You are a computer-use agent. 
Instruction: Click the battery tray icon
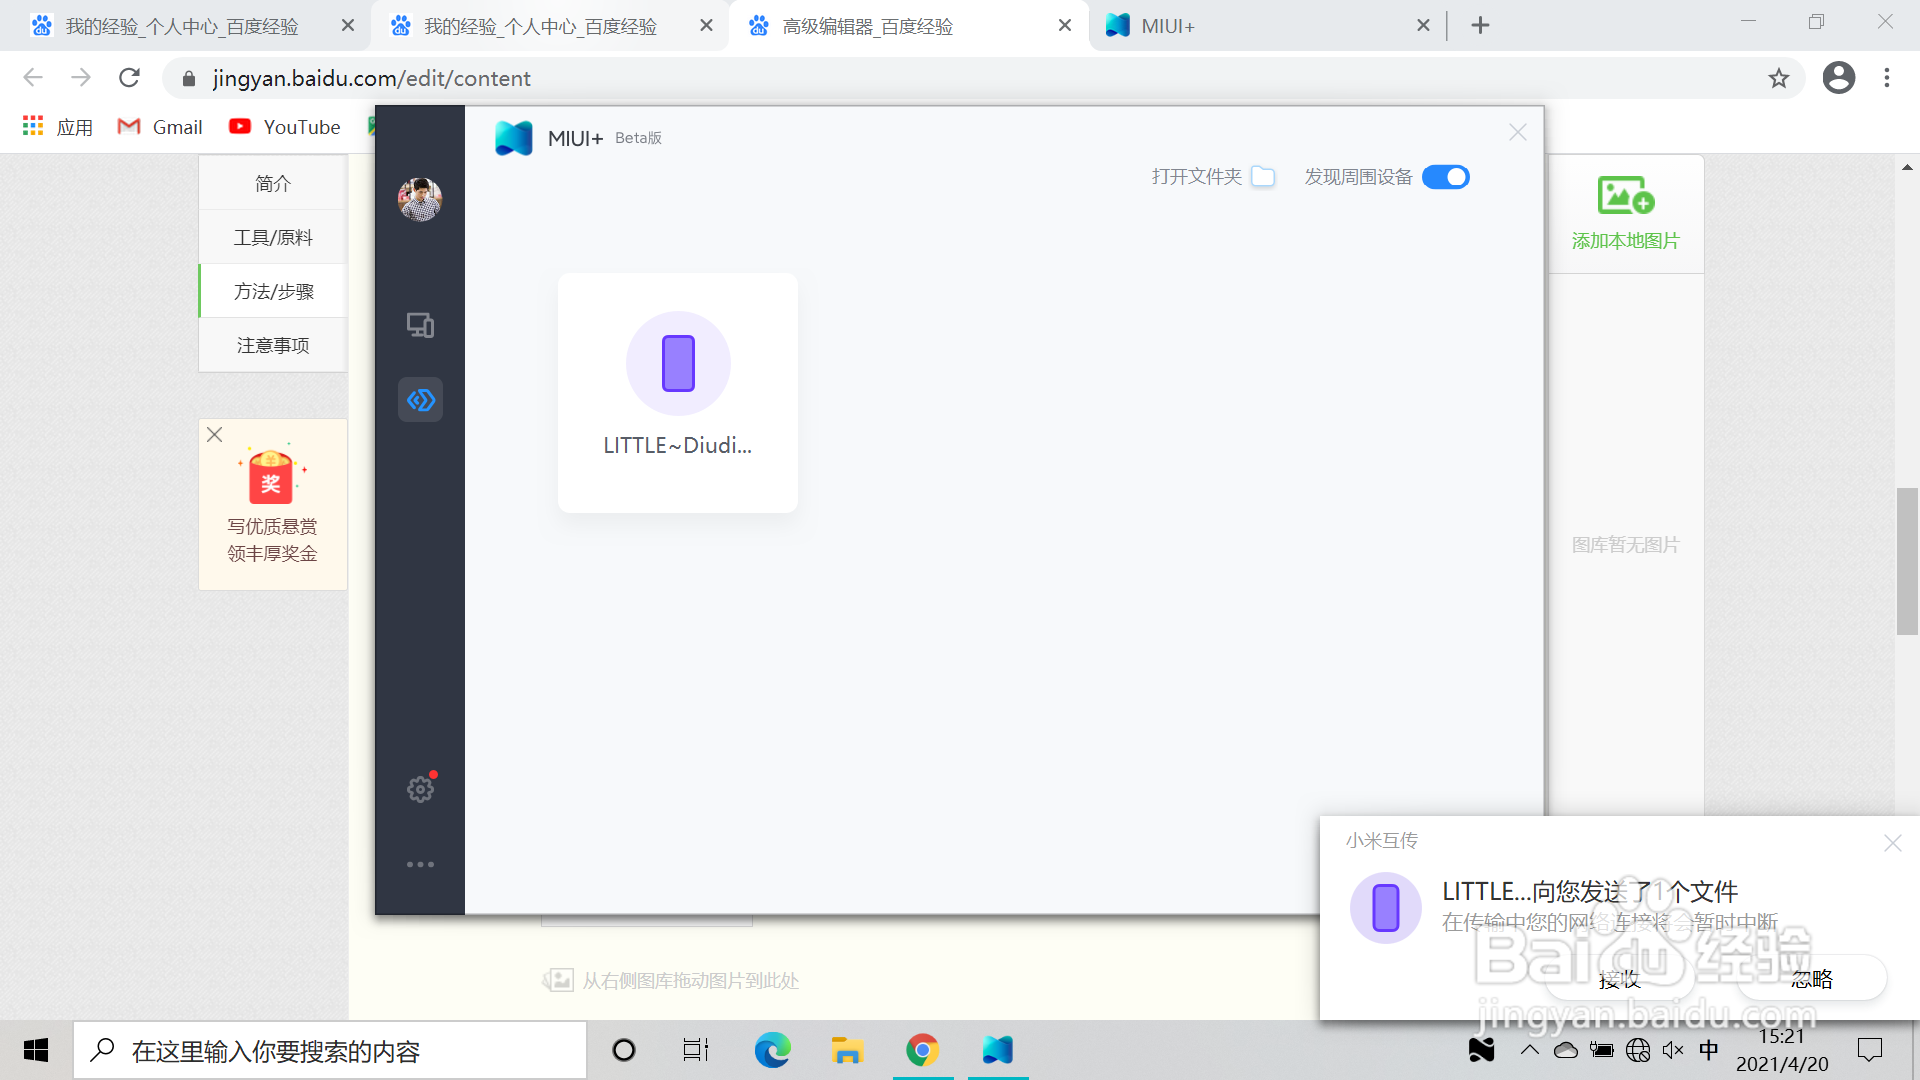click(x=1601, y=1050)
